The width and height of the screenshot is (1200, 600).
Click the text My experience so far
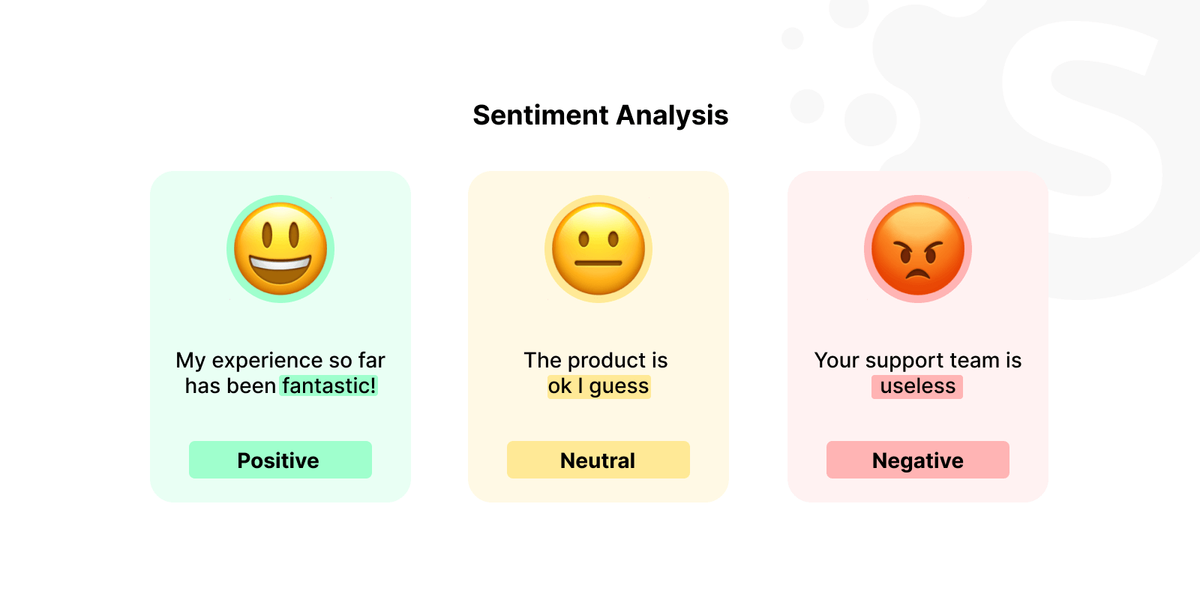[x=280, y=360]
